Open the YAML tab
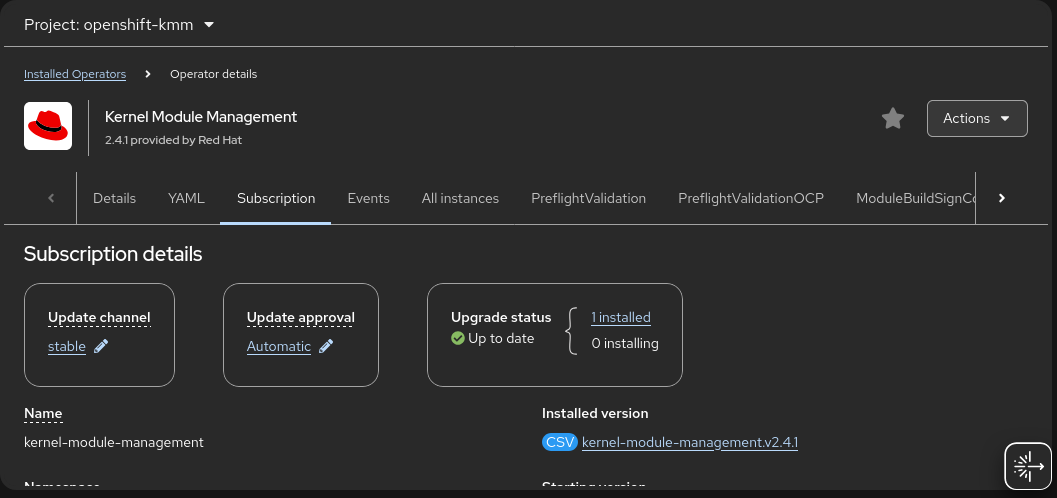The width and height of the screenshot is (1057, 498). pyautogui.click(x=186, y=198)
